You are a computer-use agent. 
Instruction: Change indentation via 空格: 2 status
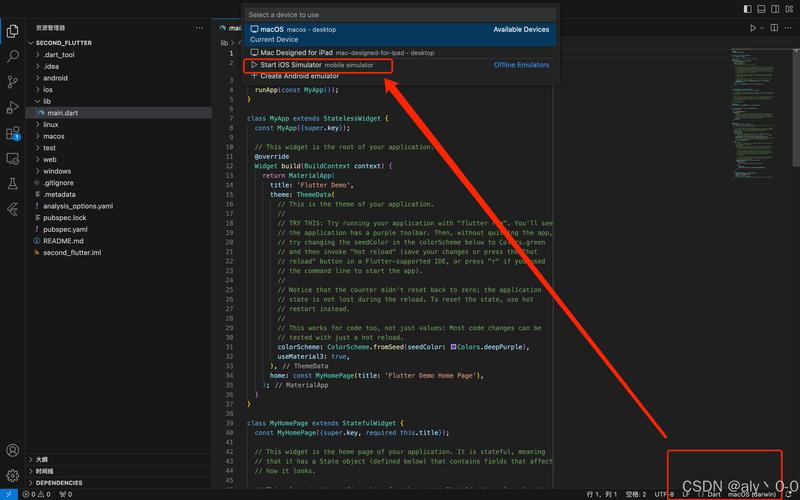tap(636, 494)
